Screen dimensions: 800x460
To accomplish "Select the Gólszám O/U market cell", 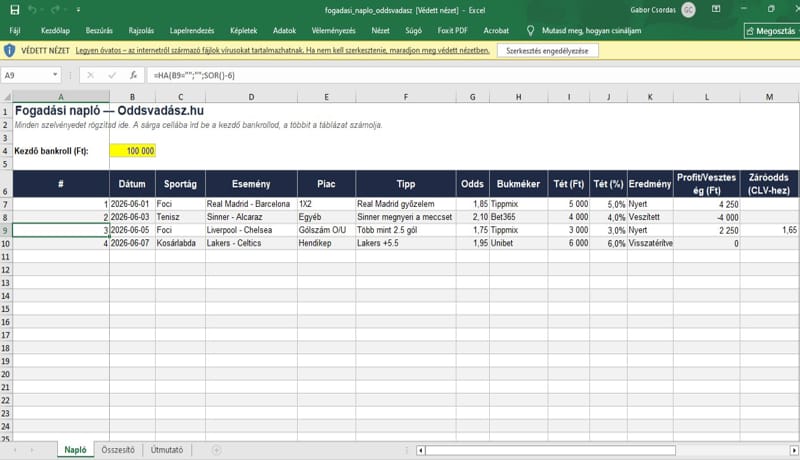I will point(326,230).
